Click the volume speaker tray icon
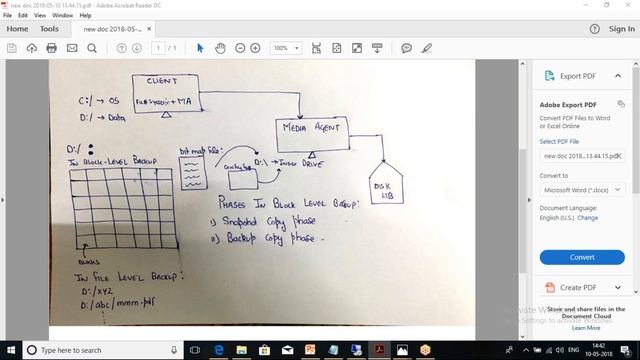The width and height of the screenshot is (640, 360). [x=560, y=350]
